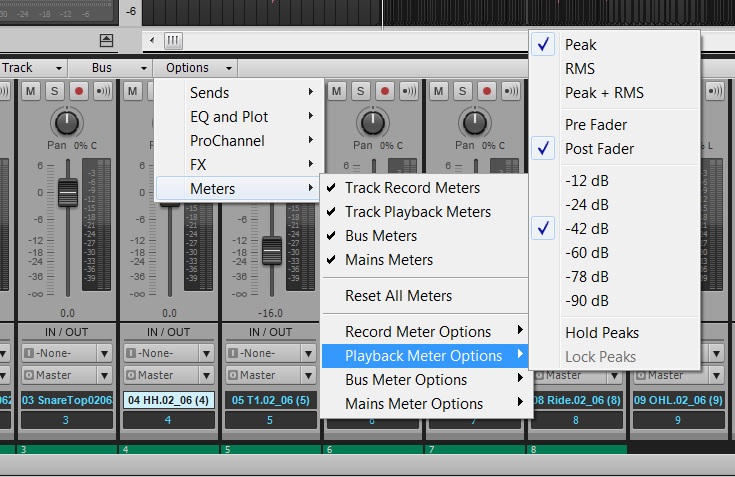Expand Mains Meter Options submenu
735x477 pixels.
[x=425, y=403]
